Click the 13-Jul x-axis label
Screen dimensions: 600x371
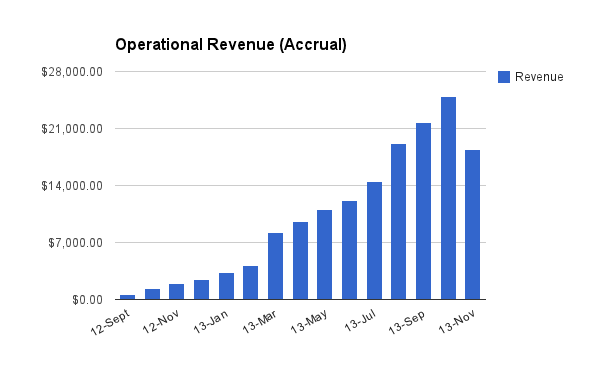coord(360,321)
